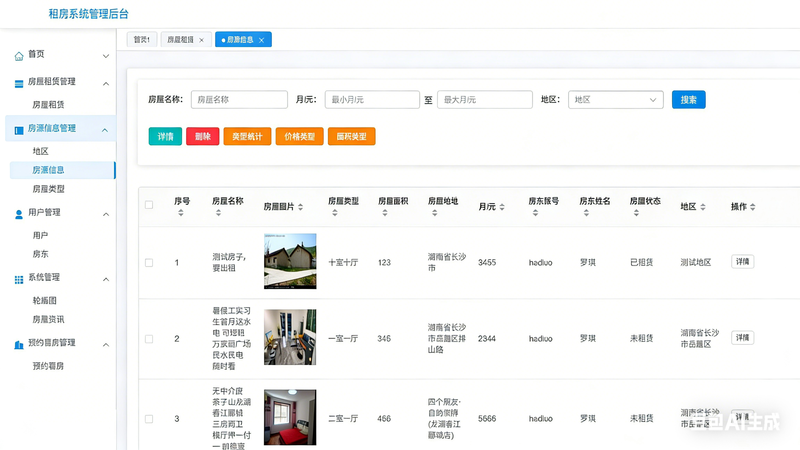This screenshot has height=450, width=800.
Task: Collapse the 房源信息管理 sidebar section
Action: [105, 129]
